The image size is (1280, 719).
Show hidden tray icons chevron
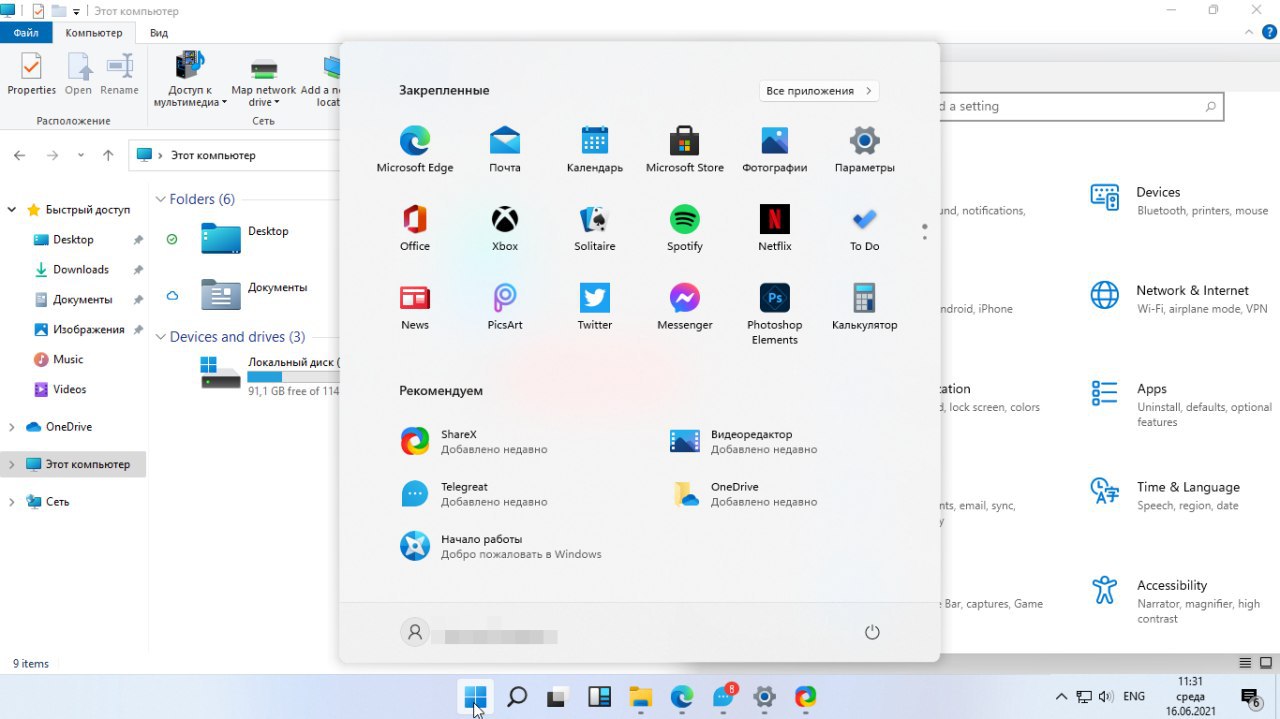click(1061, 697)
